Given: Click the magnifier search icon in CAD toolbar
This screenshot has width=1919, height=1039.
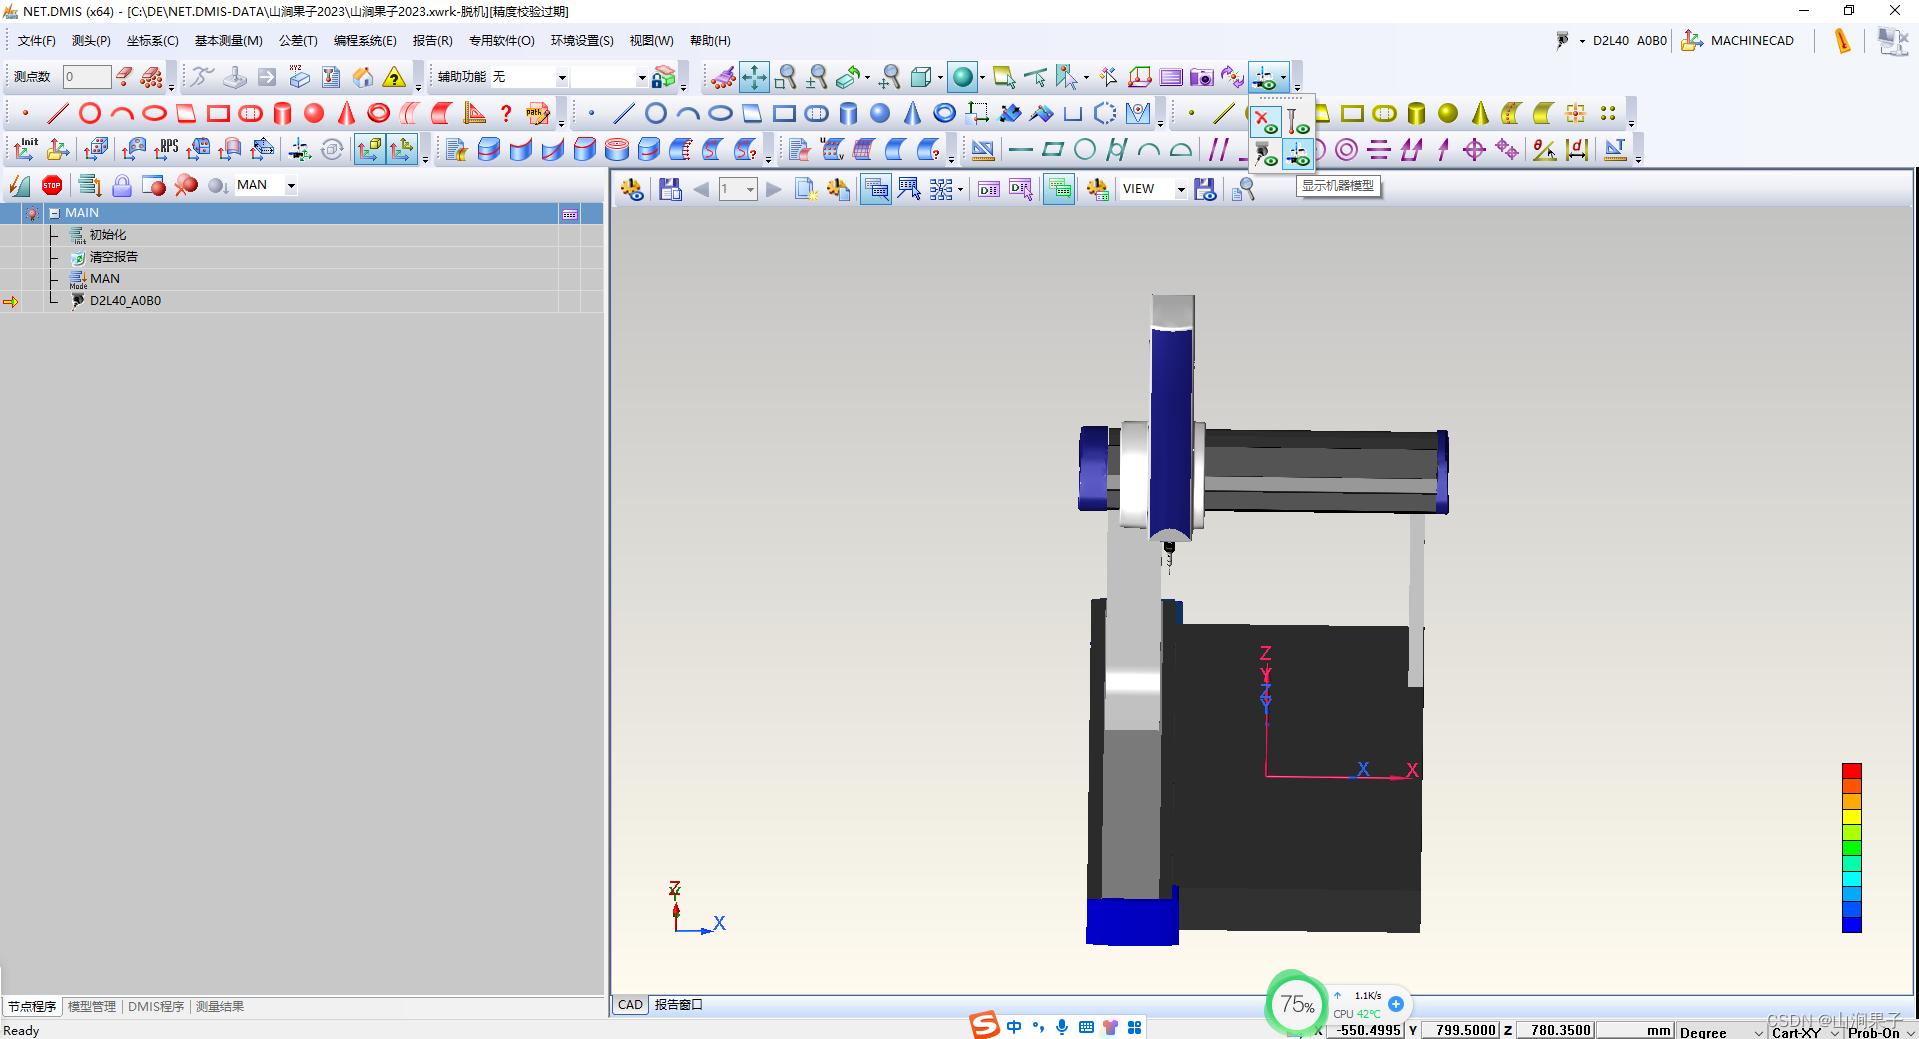Looking at the screenshot, I should [x=1243, y=189].
